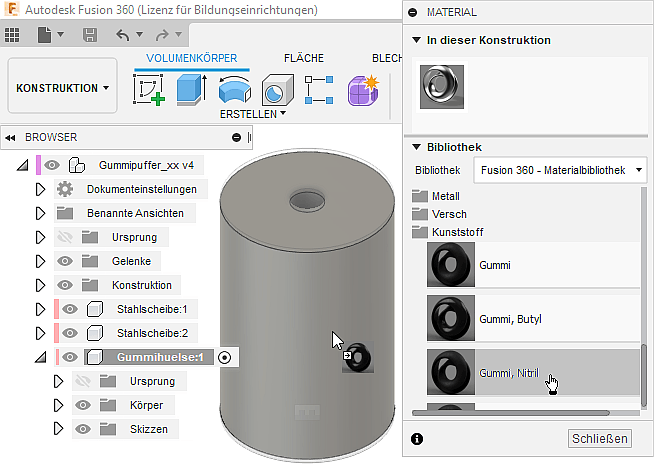Click the material list vertical scrollbar
This screenshot has height=465, width=654.
644,375
